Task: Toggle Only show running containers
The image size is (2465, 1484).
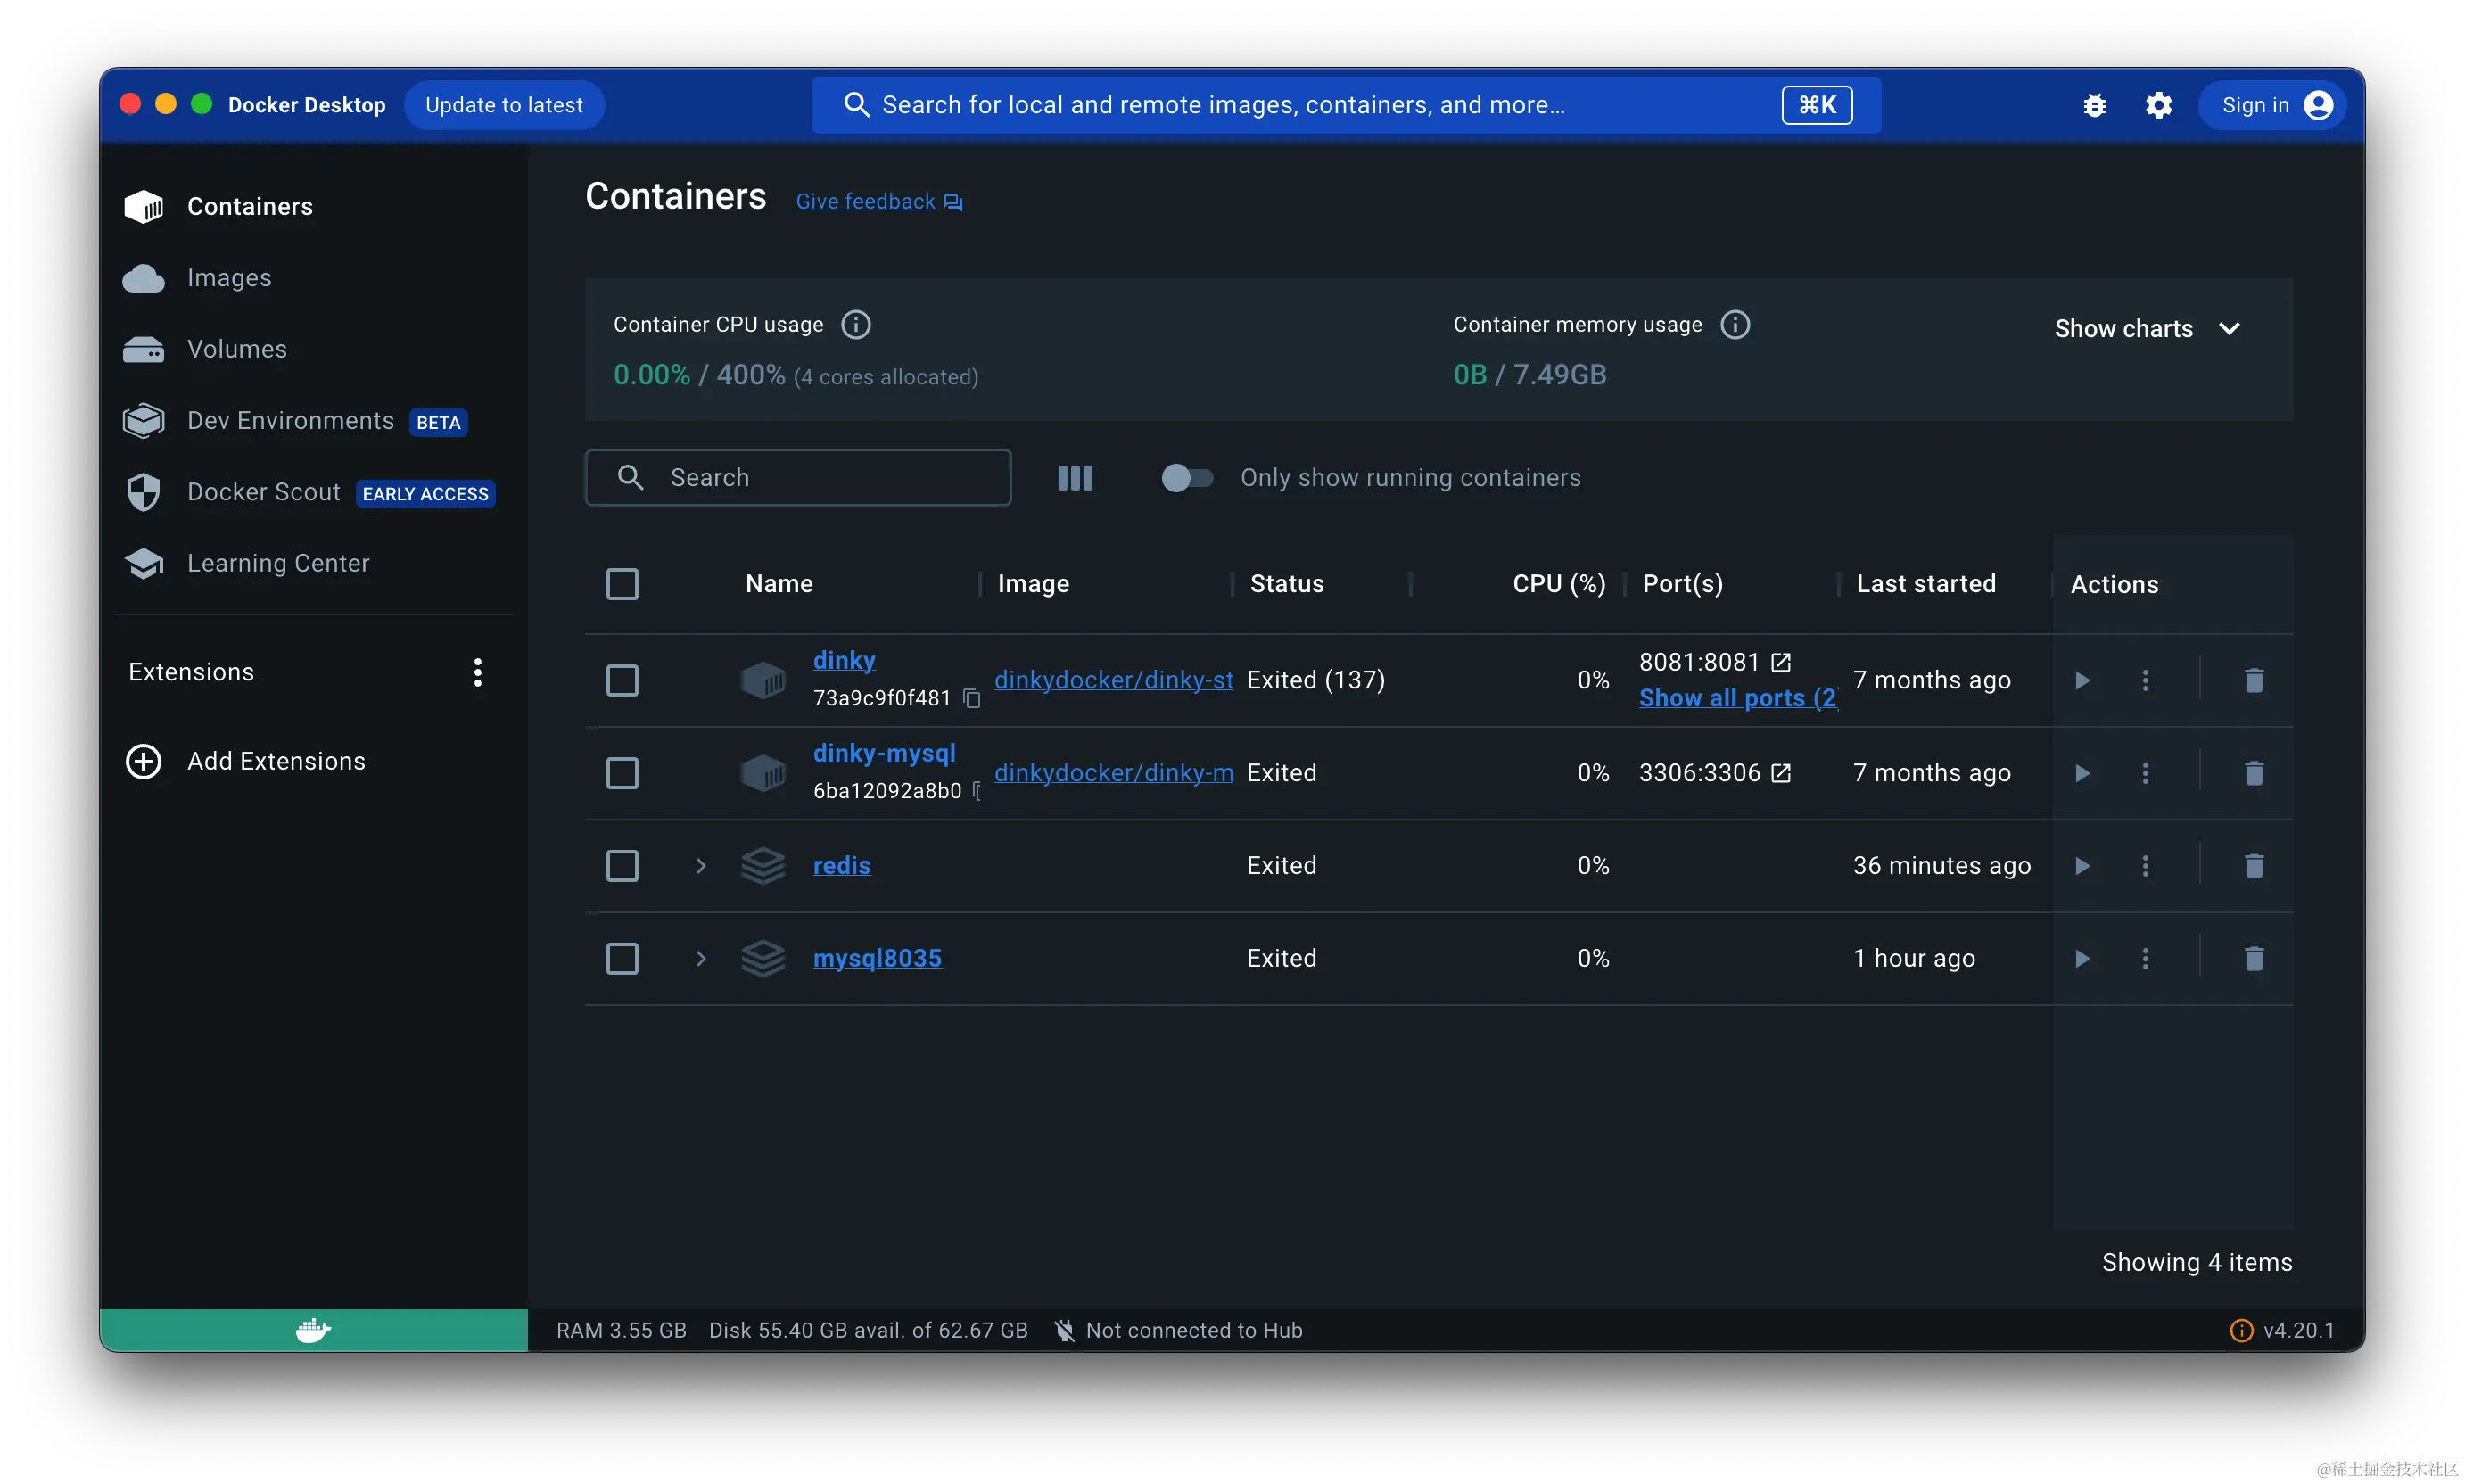Action: (x=1186, y=478)
